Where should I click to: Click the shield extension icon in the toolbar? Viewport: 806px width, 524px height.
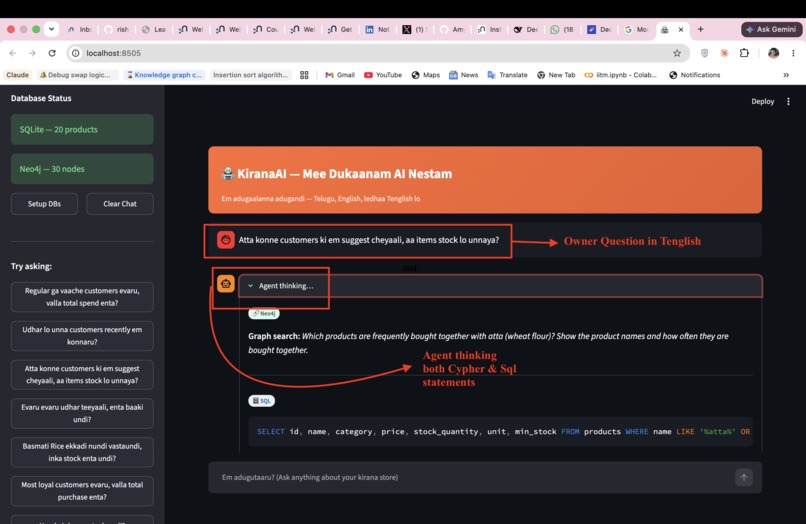pos(704,53)
